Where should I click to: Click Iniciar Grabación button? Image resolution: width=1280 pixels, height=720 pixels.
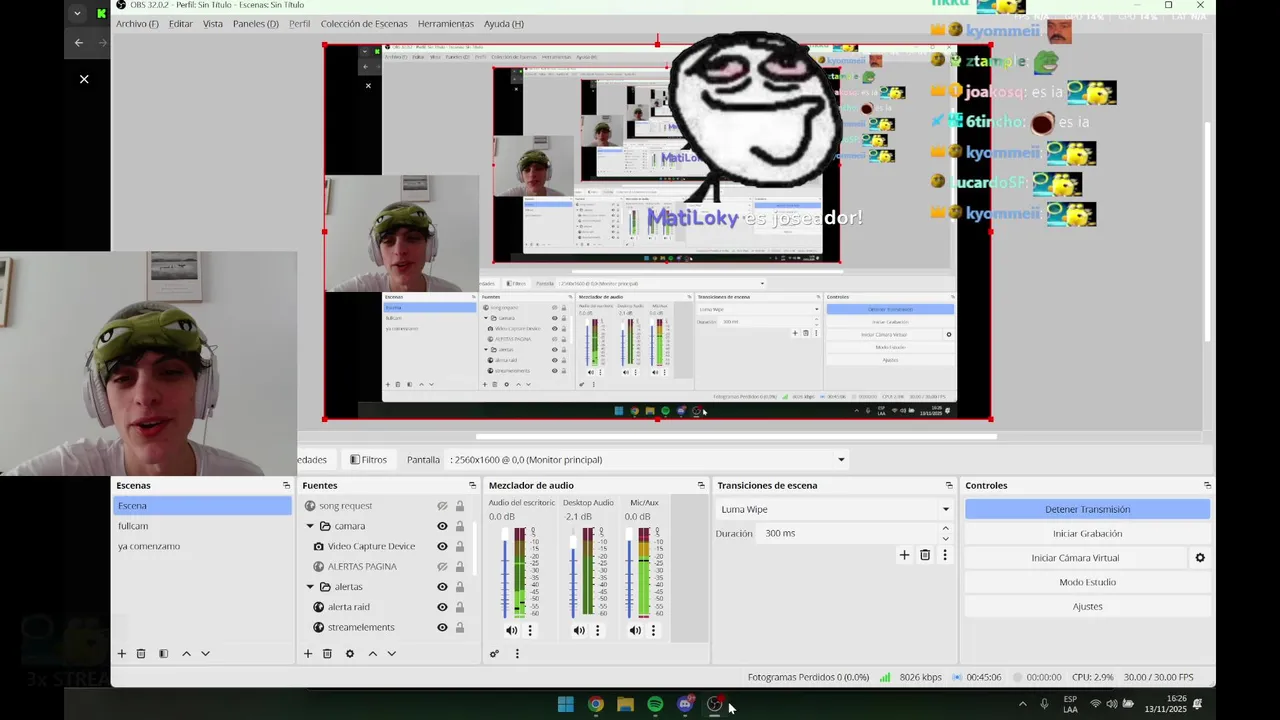pyautogui.click(x=1087, y=534)
